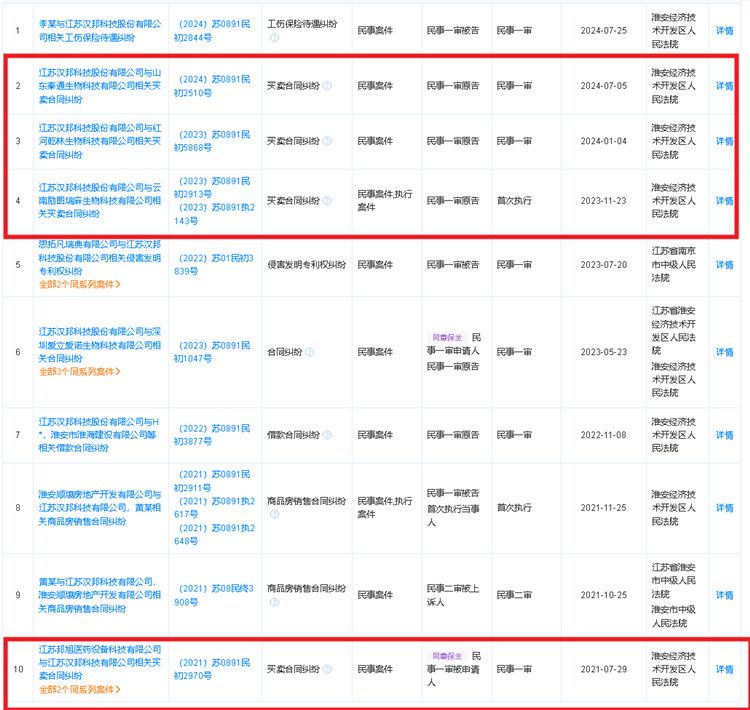The image size is (750, 710).
Task: Select the date 2023-07-20
Action: pyautogui.click(x=604, y=265)
